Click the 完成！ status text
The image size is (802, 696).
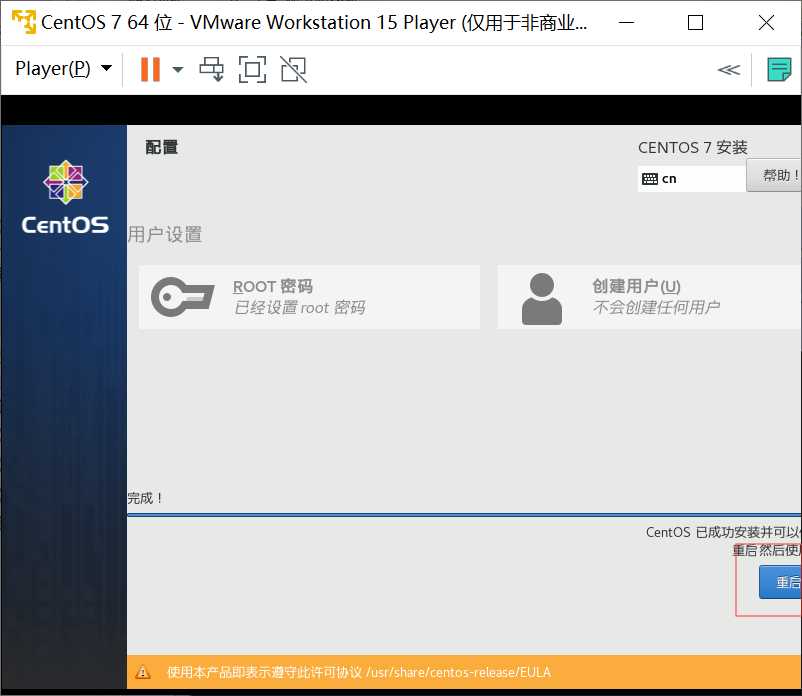tap(145, 498)
